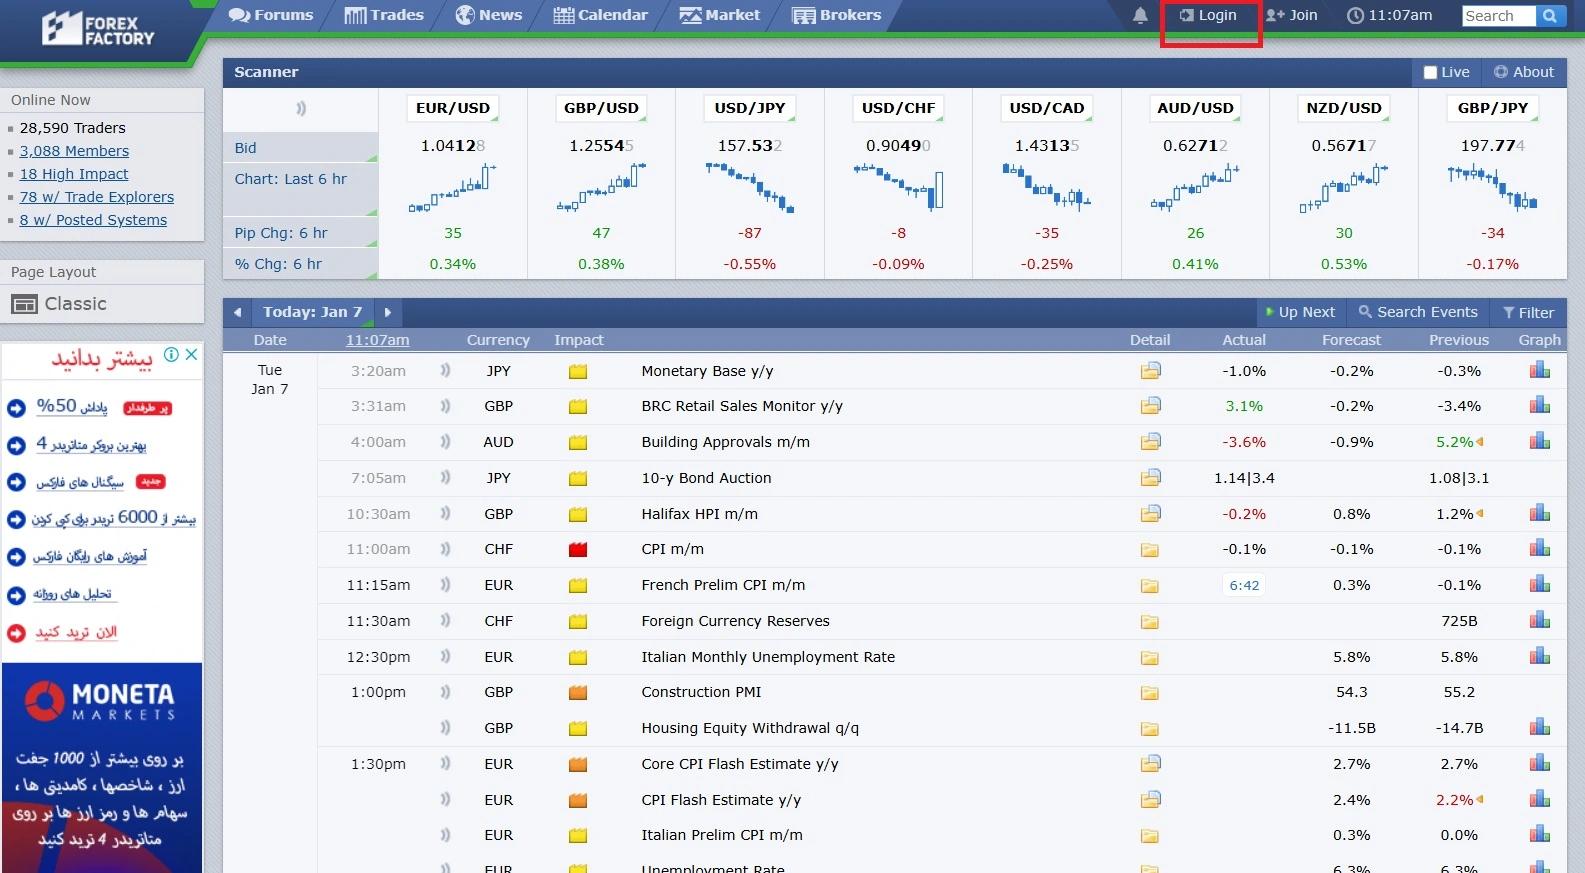
Task: Open detail folder for Construction PMI
Action: click(x=1150, y=693)
